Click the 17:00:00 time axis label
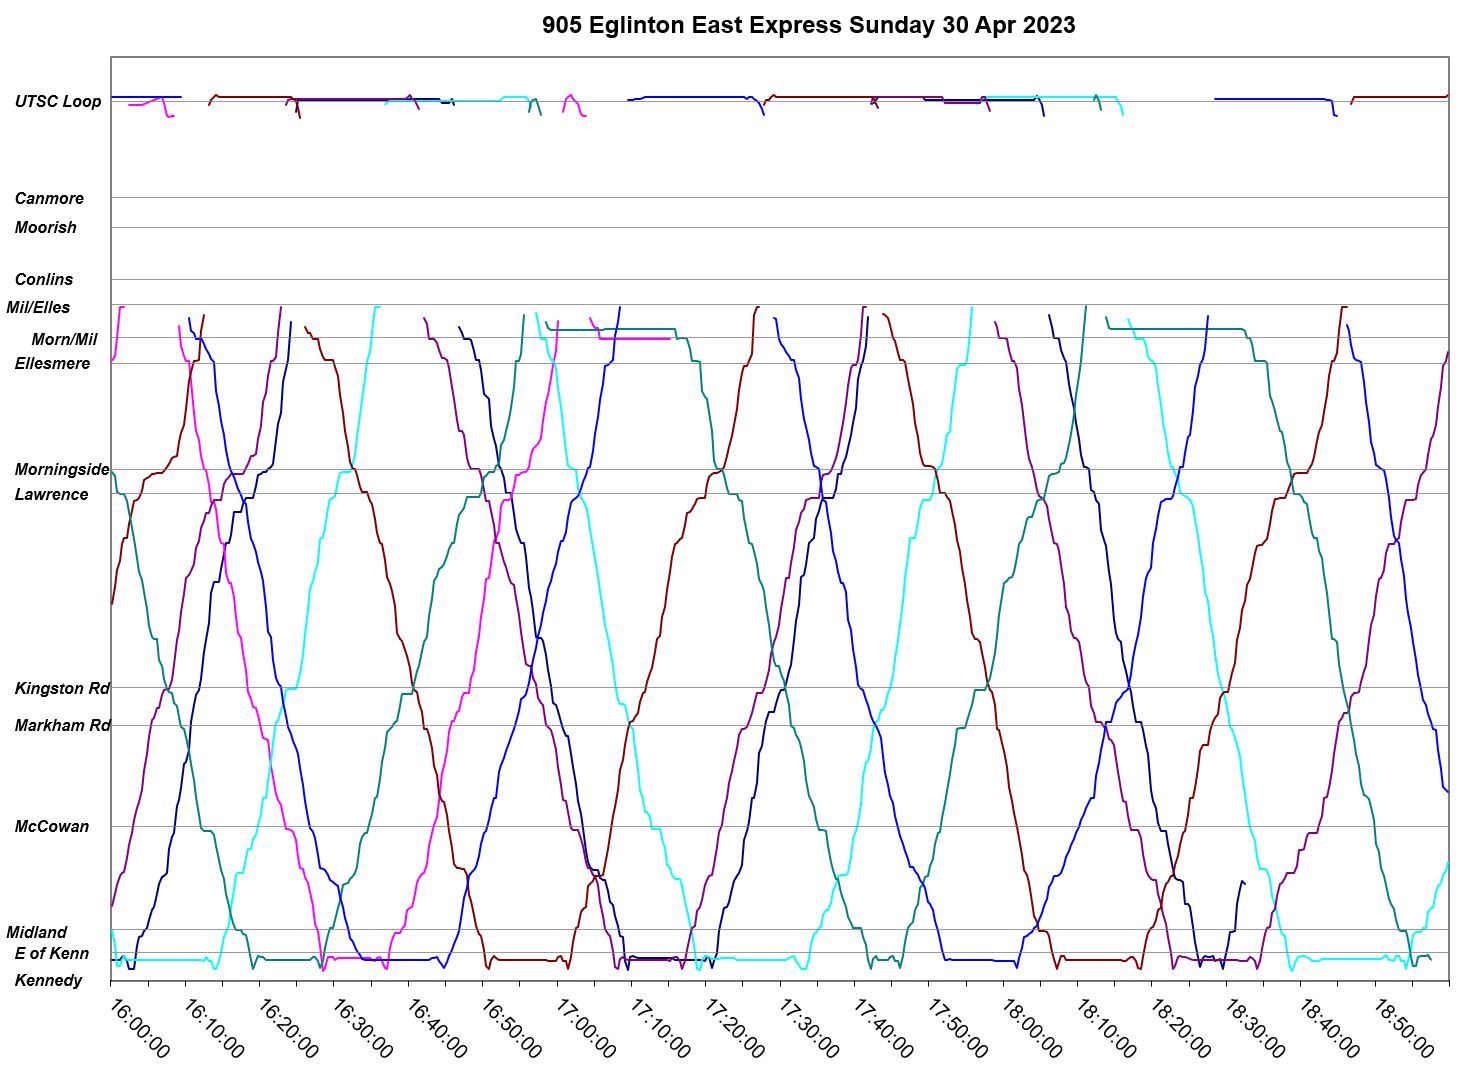The width and height of the screenshot is (1462, 1076). pos(585,1027)
